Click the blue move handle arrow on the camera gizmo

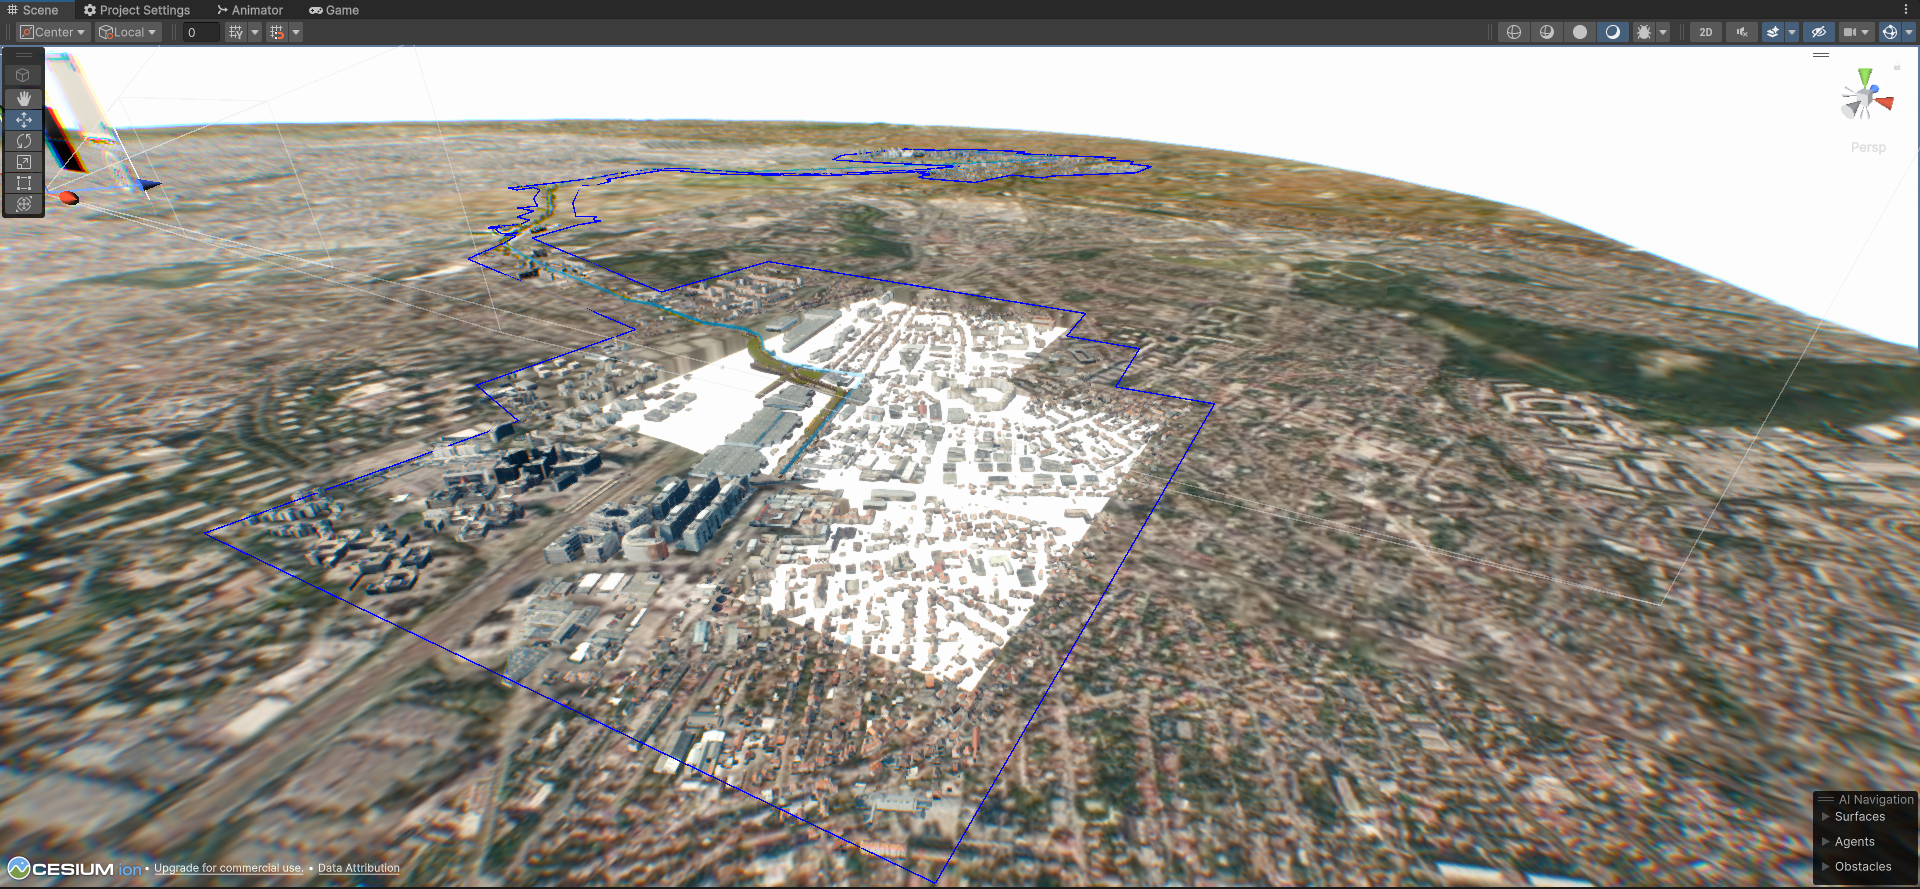148,185
